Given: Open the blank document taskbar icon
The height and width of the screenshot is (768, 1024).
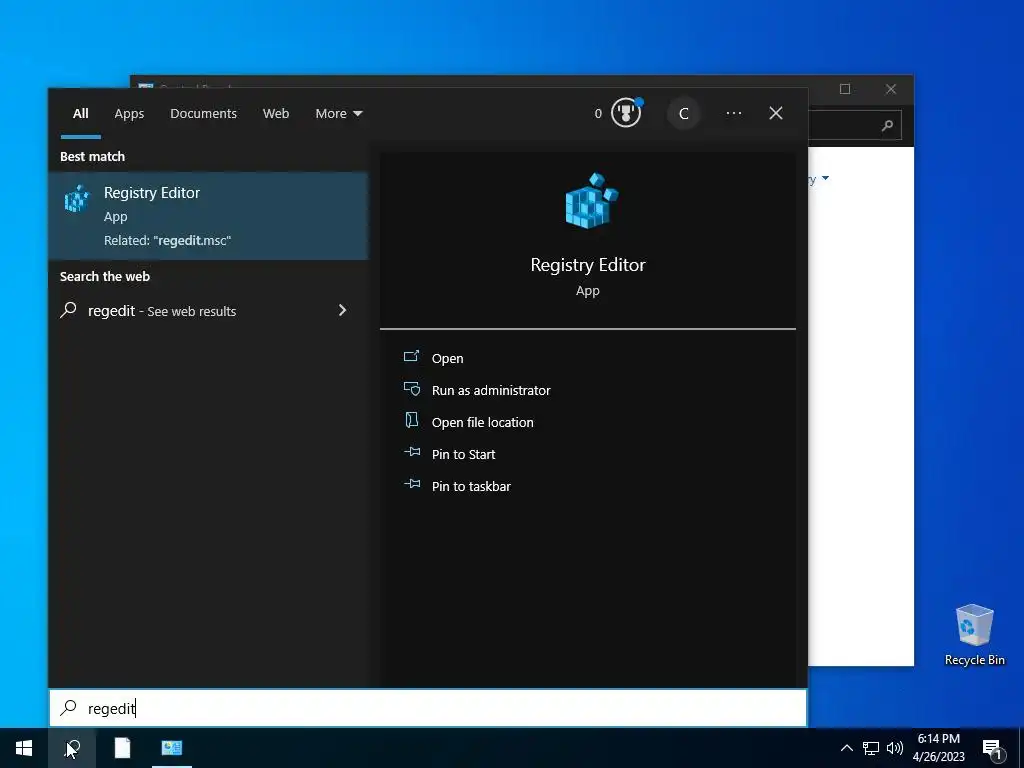Looking at the screenshot, I should pos(122,748).
